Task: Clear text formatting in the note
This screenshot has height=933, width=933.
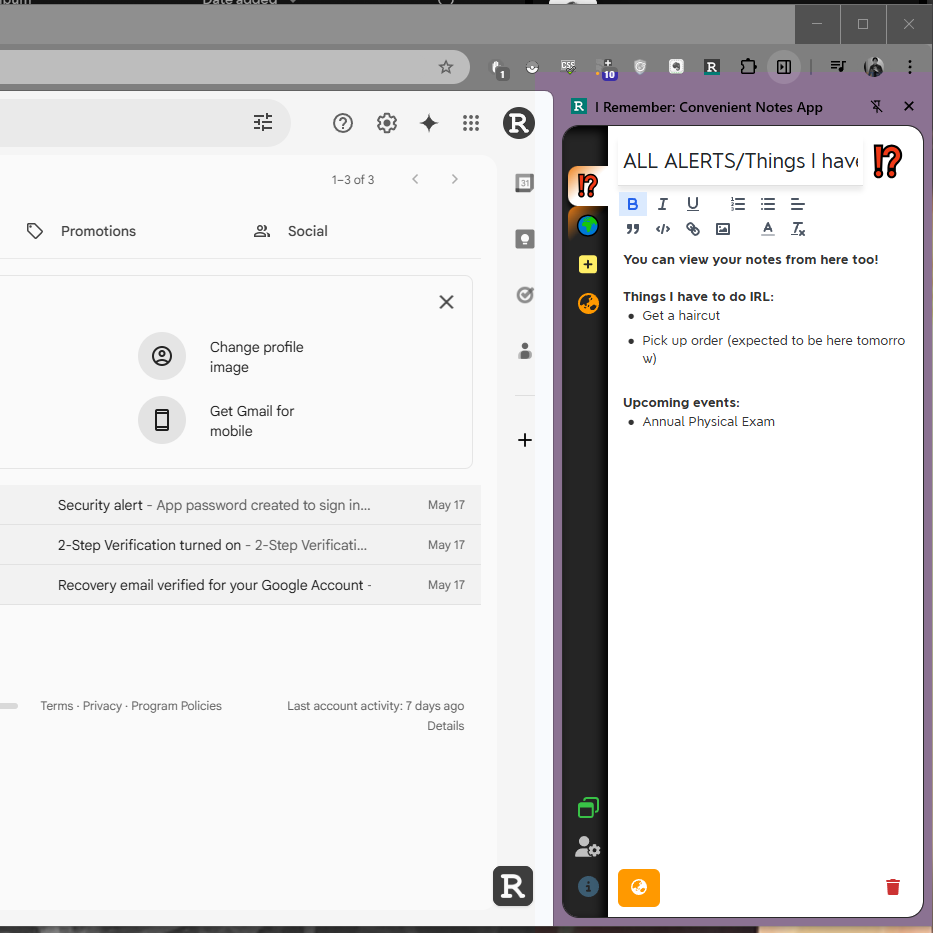Action: [797, 229]
